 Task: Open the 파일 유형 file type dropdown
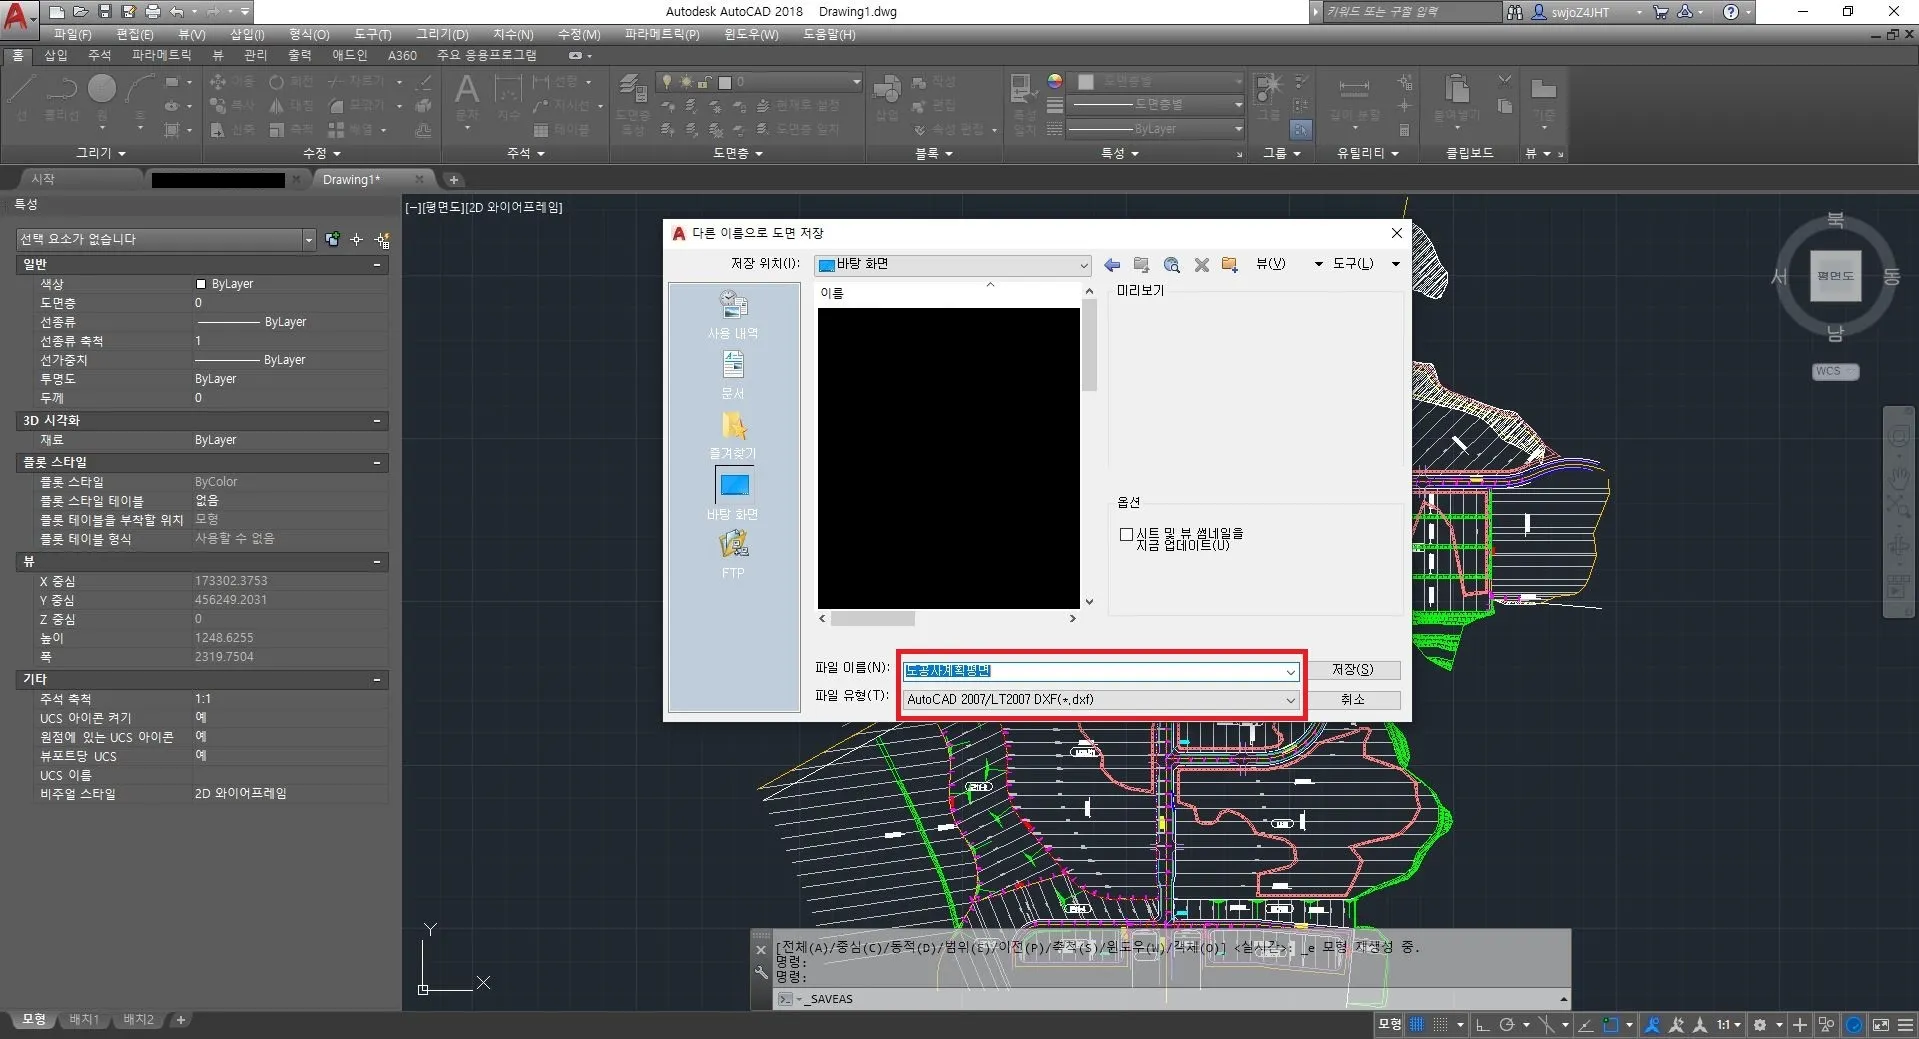[x=1289, y=700]
